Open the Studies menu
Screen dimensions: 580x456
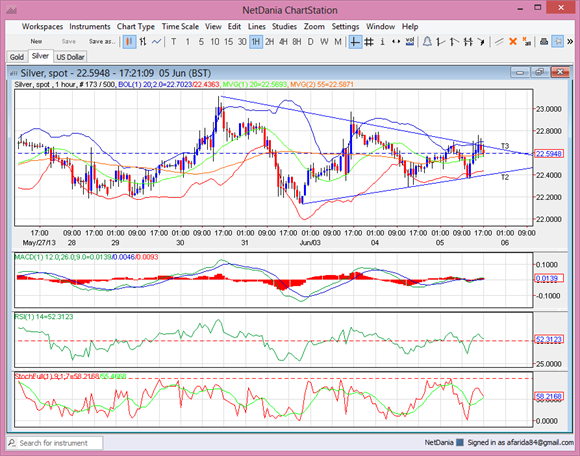tap(284, 27)
